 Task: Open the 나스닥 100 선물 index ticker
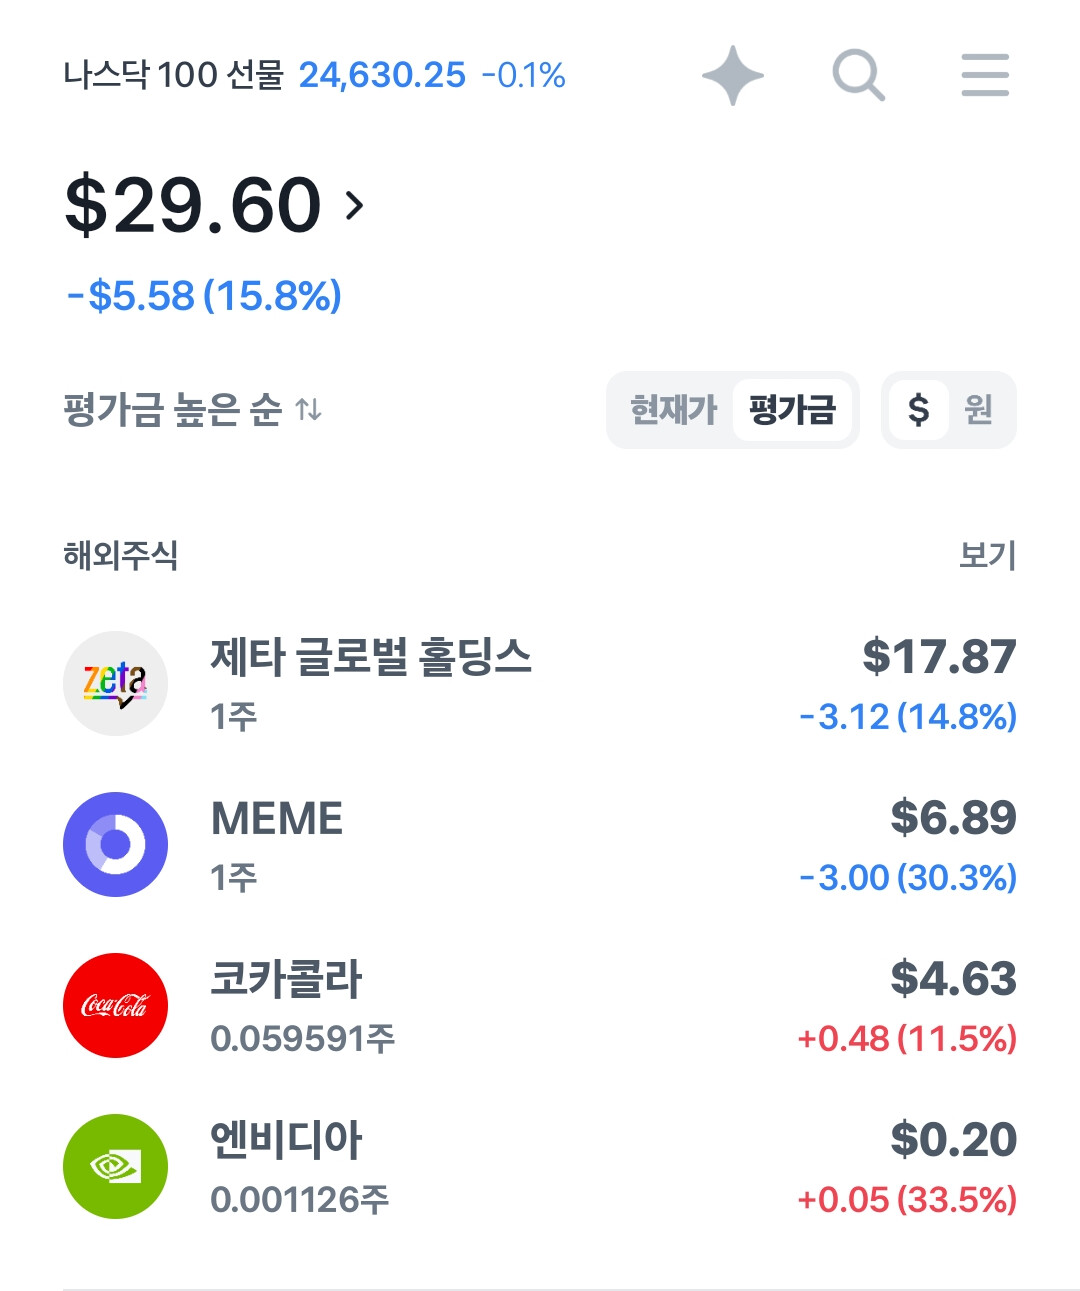point(314,75)
